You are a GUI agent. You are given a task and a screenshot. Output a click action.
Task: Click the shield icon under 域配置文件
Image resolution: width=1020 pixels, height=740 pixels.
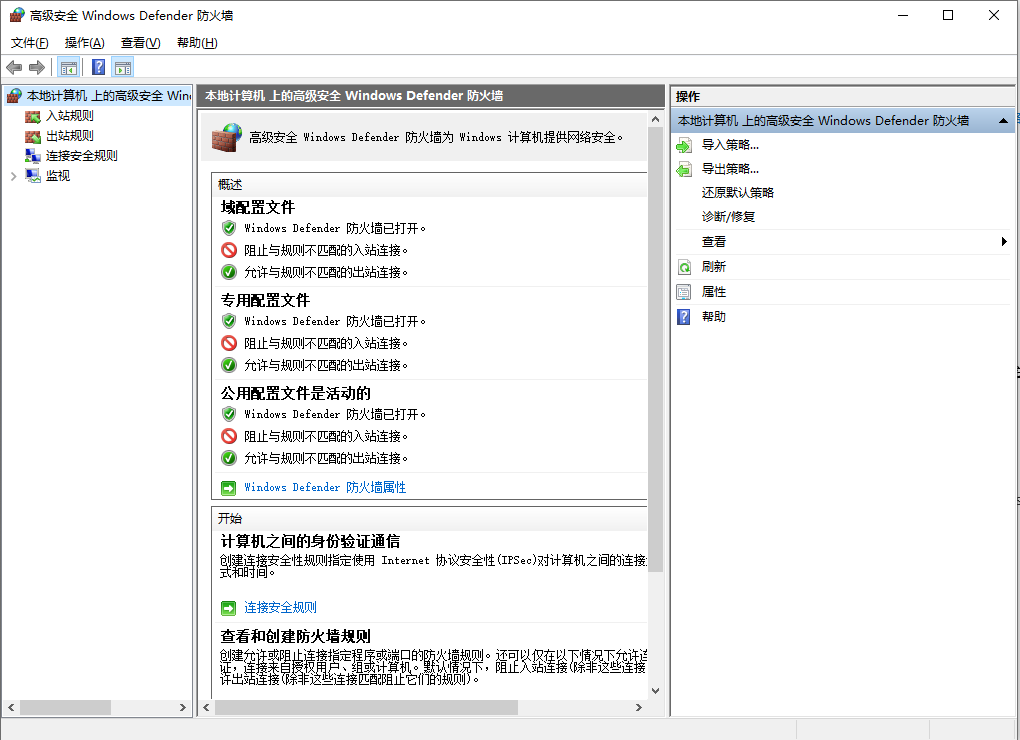(229, 228)
